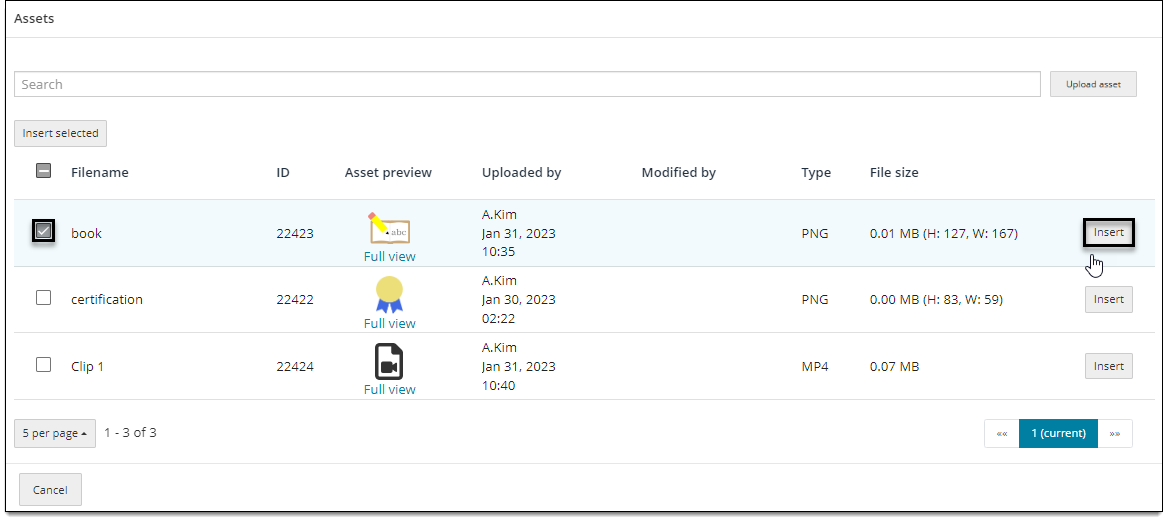Insert the certification asset
This screenshot has height=522, width=1168.
click(1108, 299)
